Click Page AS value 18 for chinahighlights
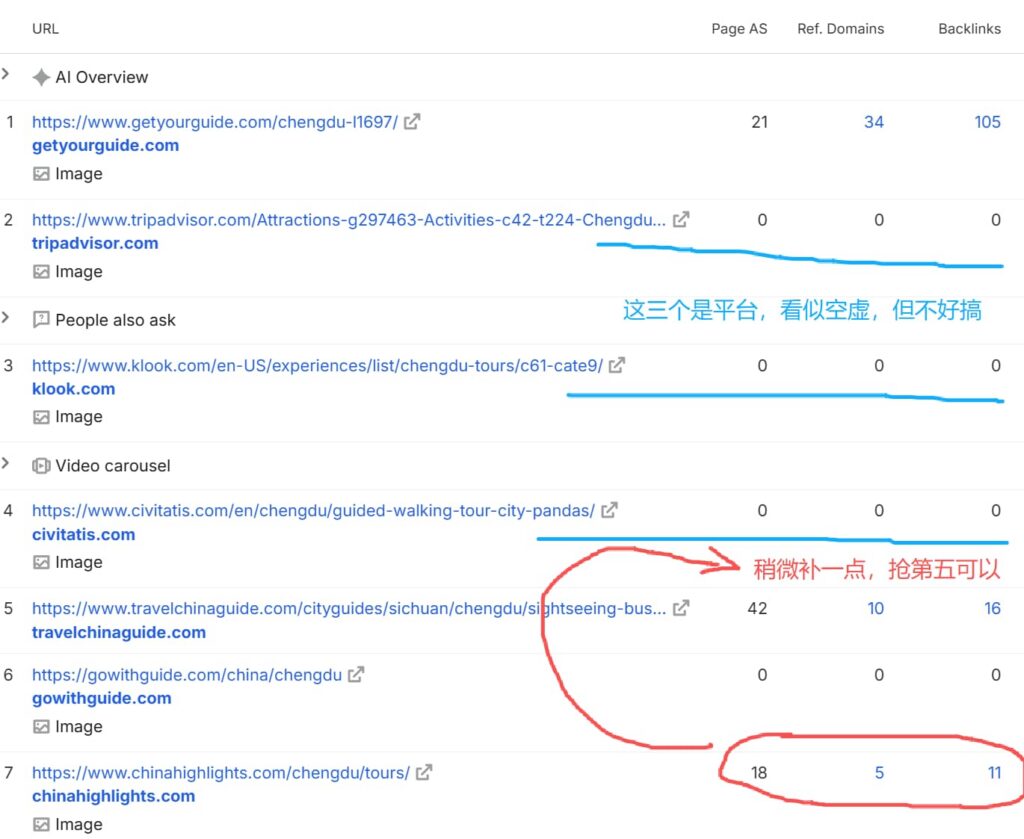 [759, 773]
